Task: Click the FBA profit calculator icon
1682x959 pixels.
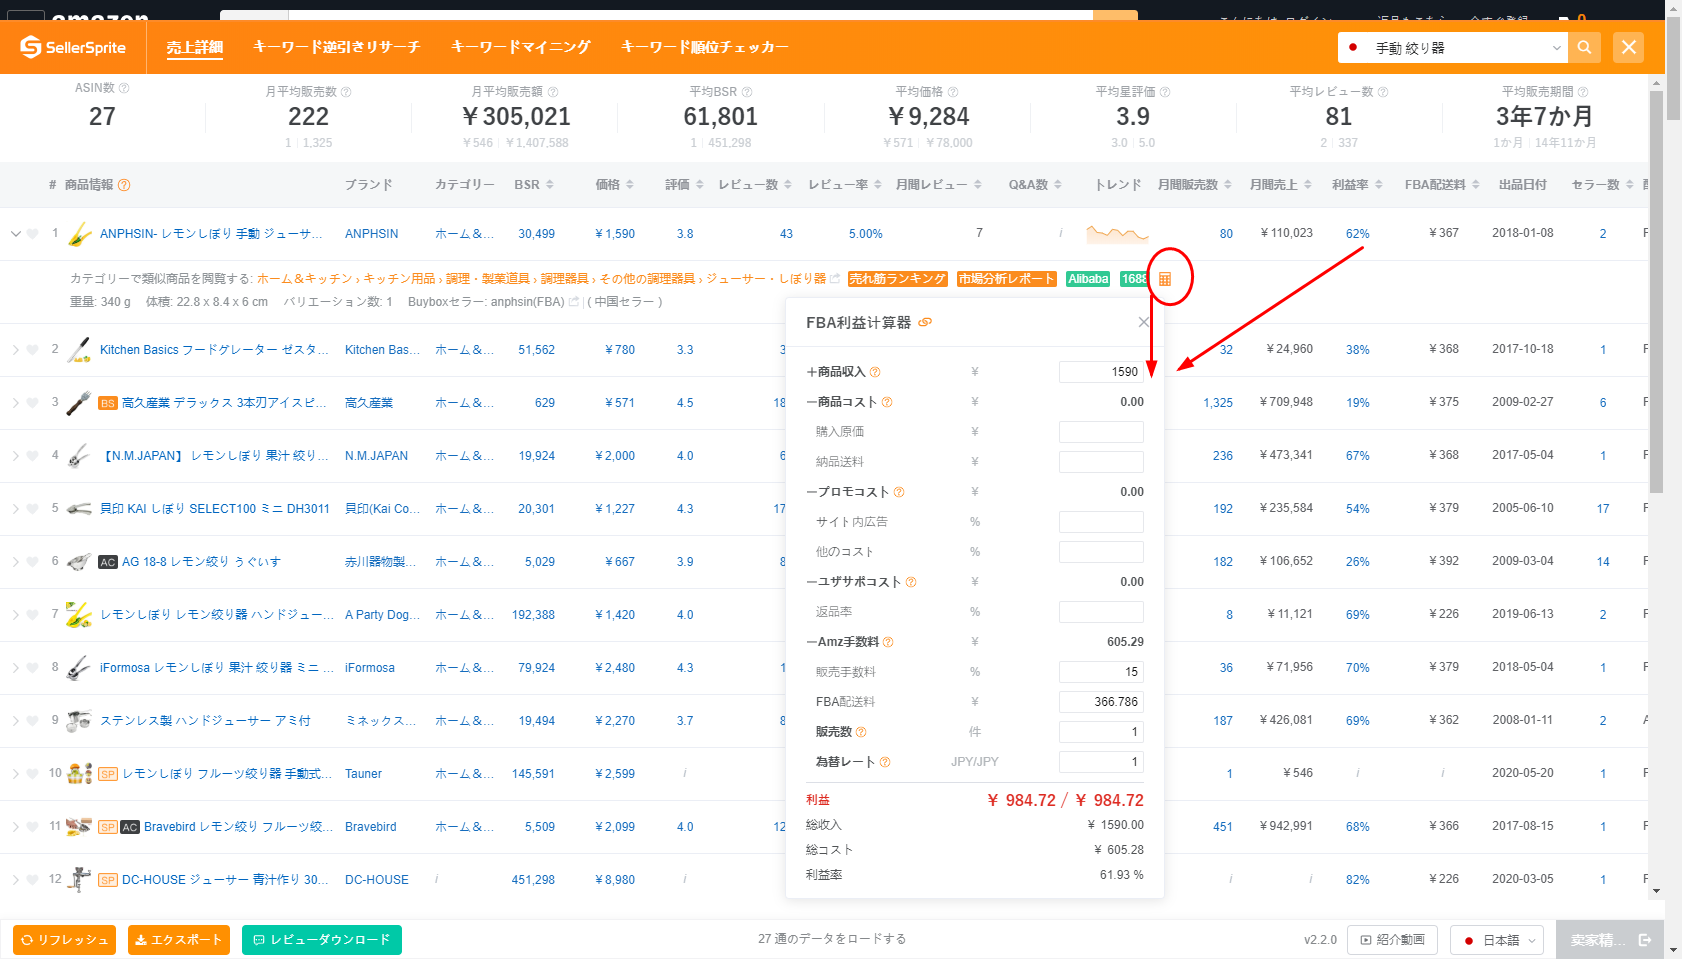Action: 1164,279
